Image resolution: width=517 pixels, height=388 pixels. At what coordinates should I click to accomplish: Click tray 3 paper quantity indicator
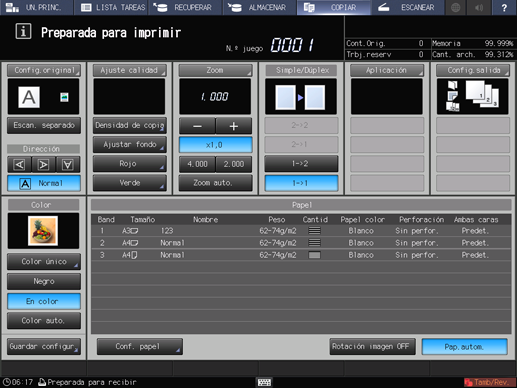pyautogui.click(x=314, y=255)
